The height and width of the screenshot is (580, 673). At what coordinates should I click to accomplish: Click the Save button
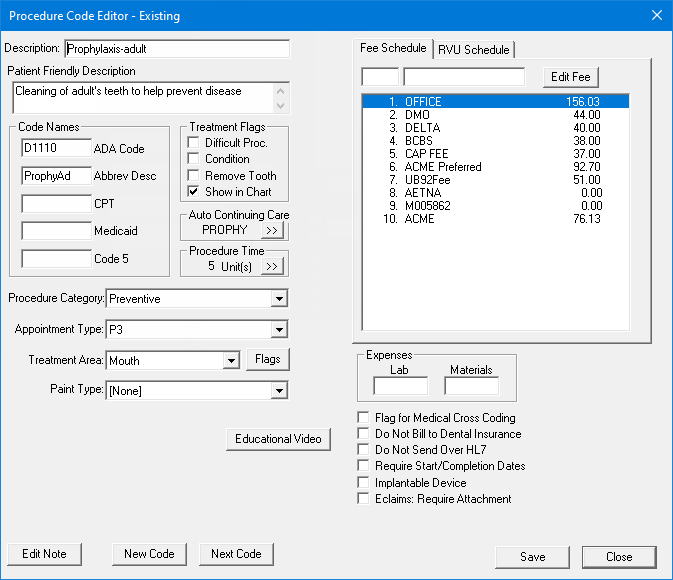pyautogui.click(x=532, y=557)
